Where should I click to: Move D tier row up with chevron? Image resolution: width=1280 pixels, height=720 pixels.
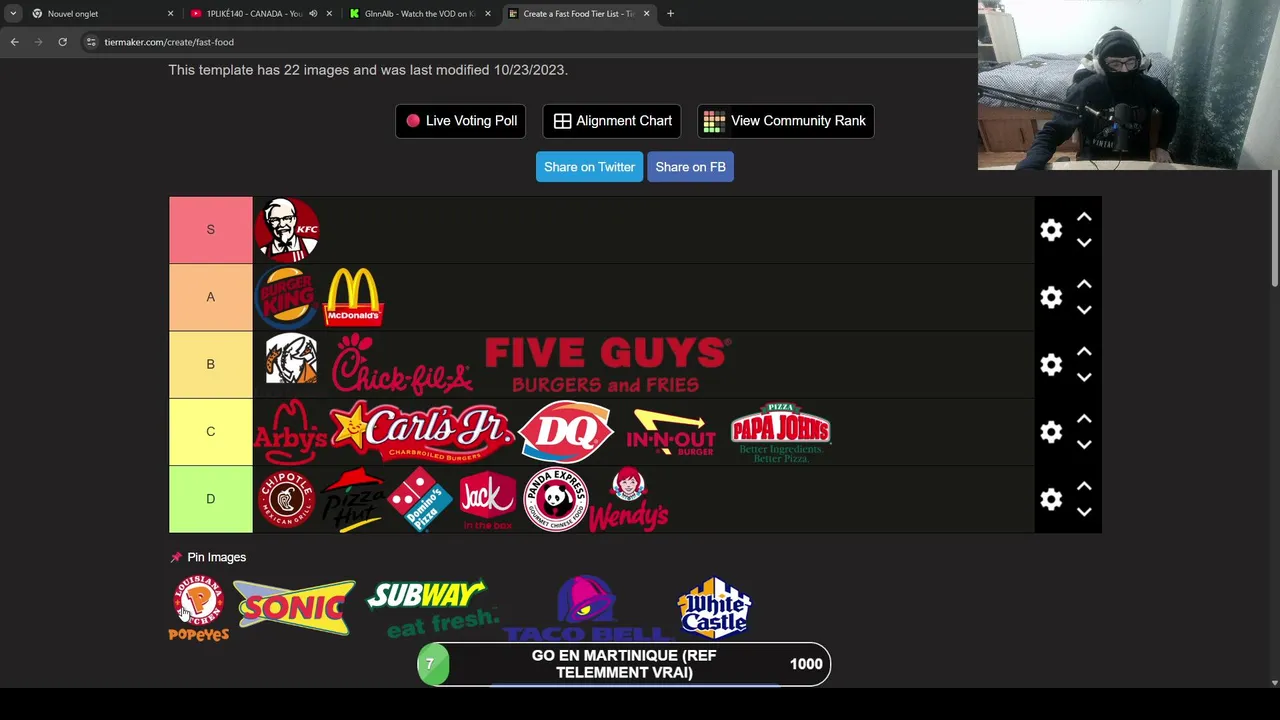[1084, 486]
